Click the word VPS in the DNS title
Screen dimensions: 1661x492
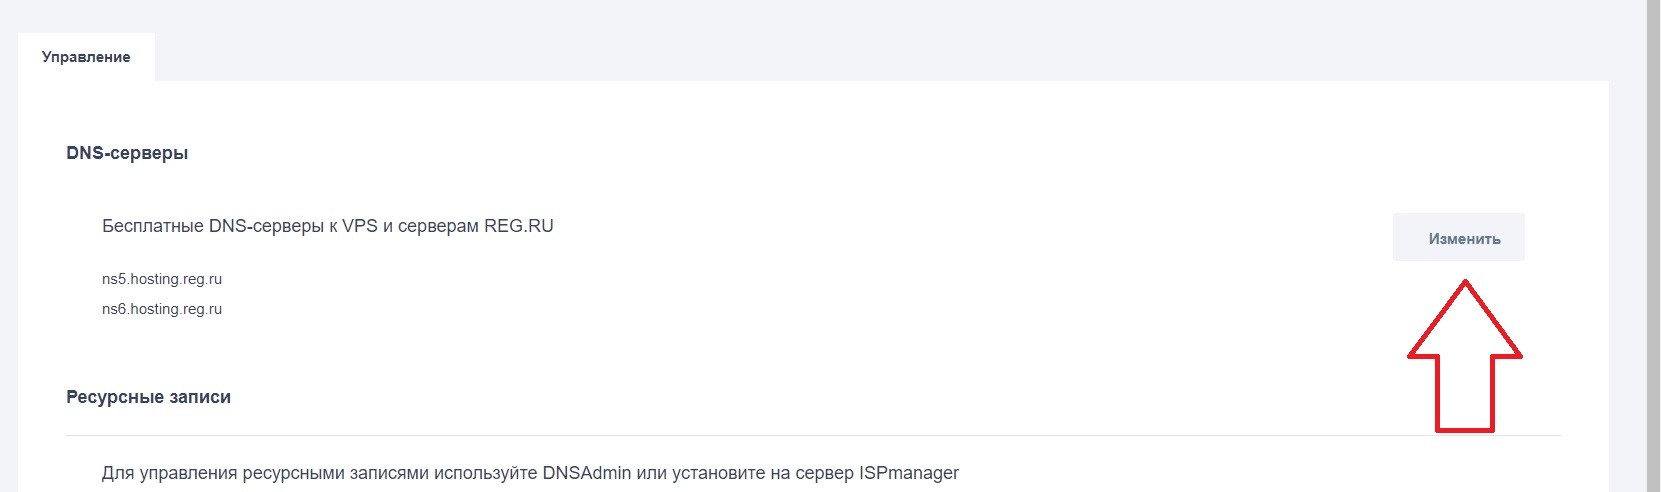pyautogui.click(x=360, y=226)
